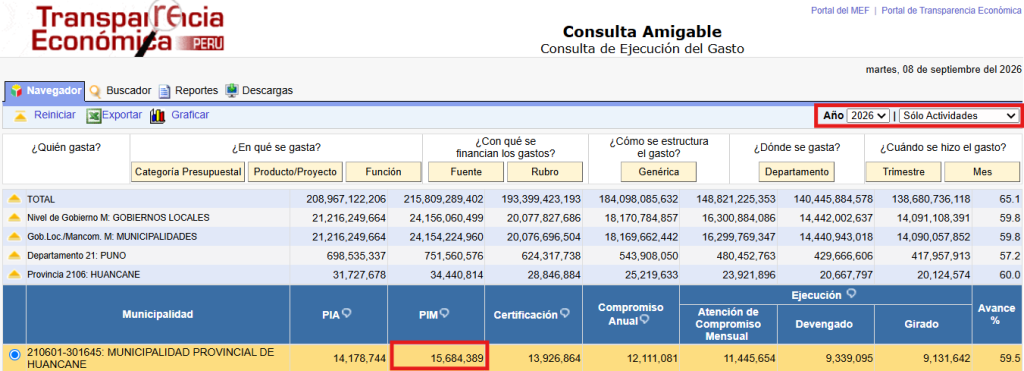1024x371 pixels.
Task: Click the Ejecución info bubble icon
Action: 851,295
